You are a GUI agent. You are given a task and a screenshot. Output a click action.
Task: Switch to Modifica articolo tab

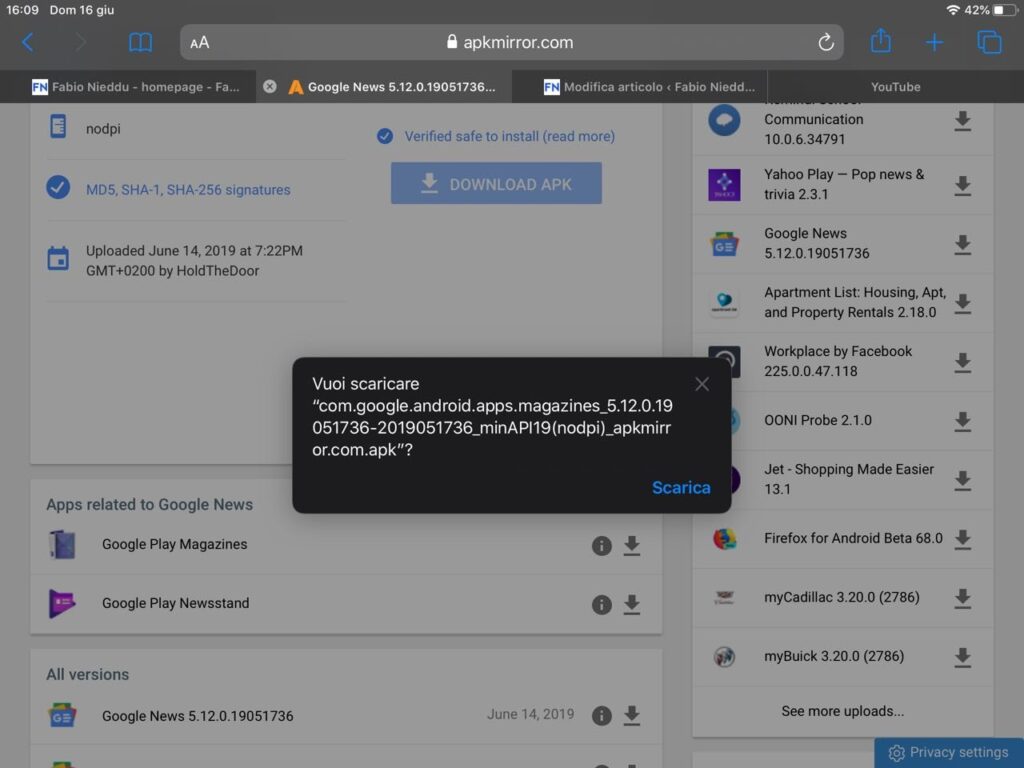coord(648,87)
